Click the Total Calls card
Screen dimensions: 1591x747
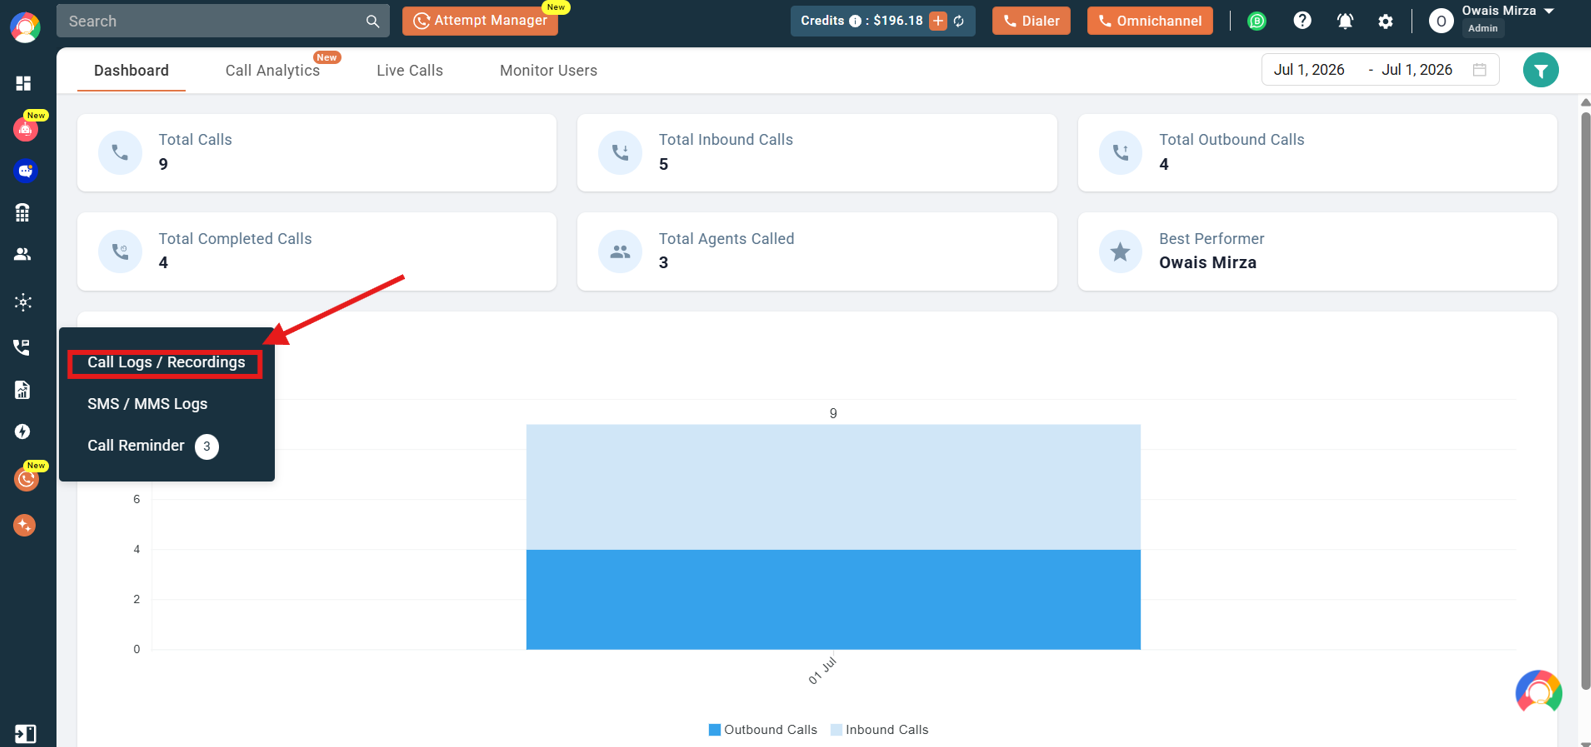[317, 152]
